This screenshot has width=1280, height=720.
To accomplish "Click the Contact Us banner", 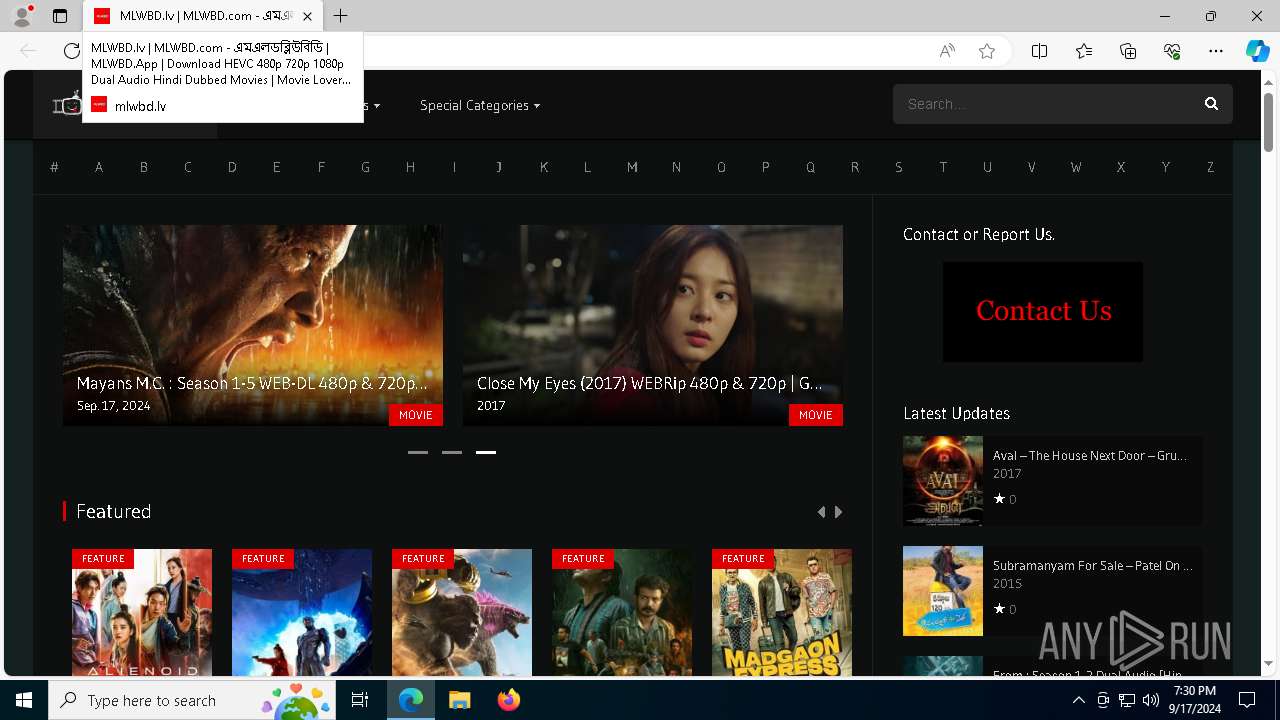I will (1043, 312).
